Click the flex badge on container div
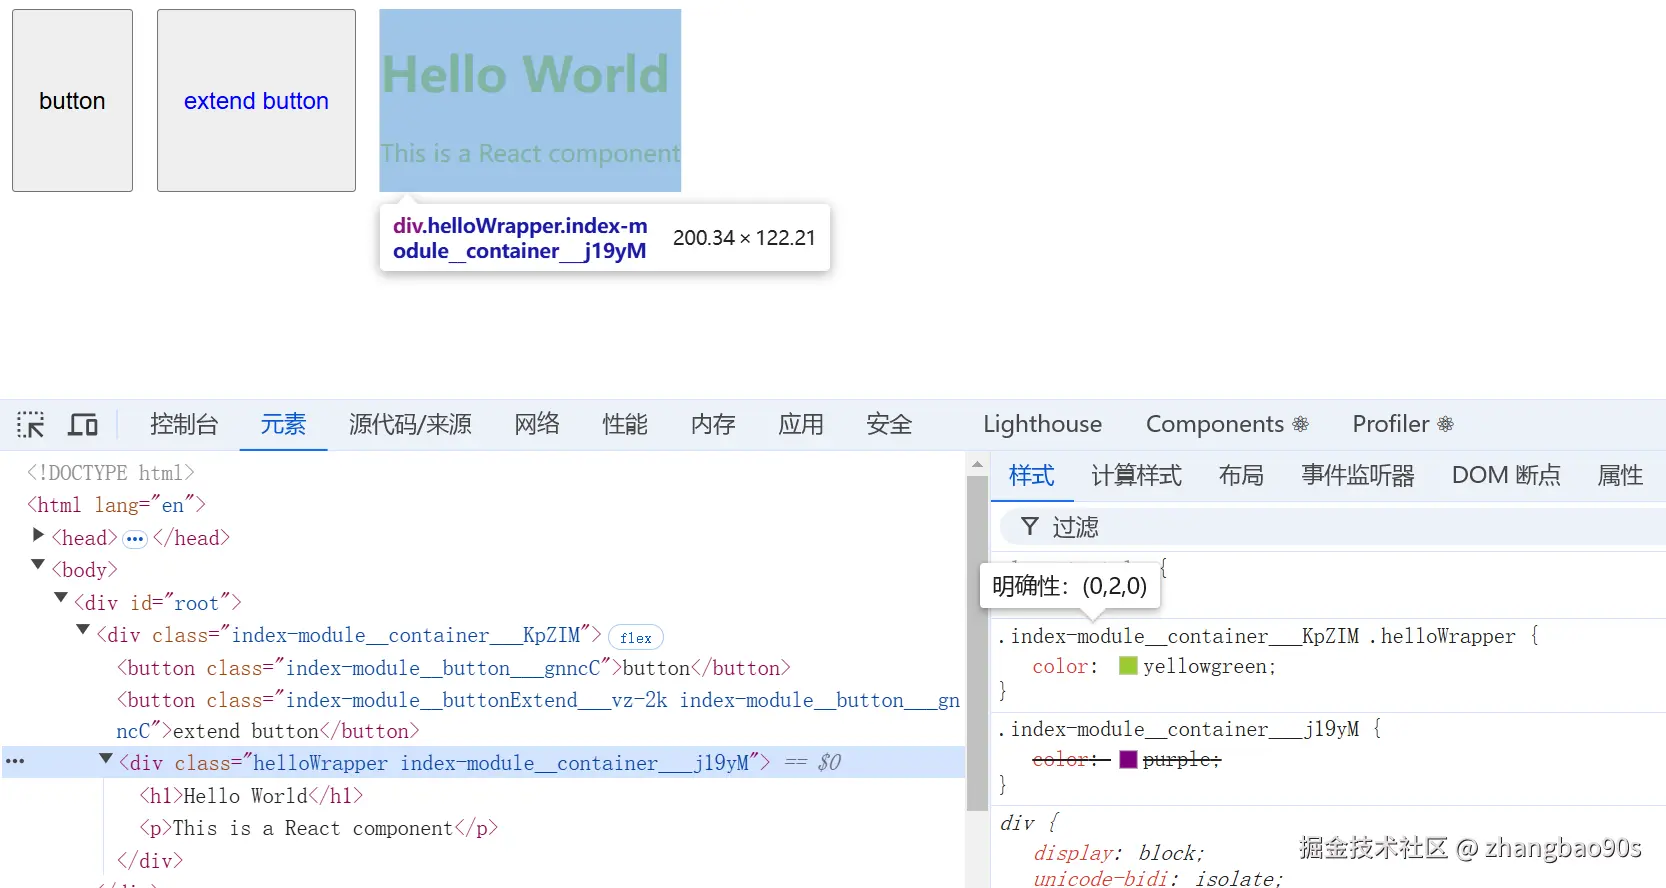The height and width of the screenshot is (888, 1666). point(636,637)
